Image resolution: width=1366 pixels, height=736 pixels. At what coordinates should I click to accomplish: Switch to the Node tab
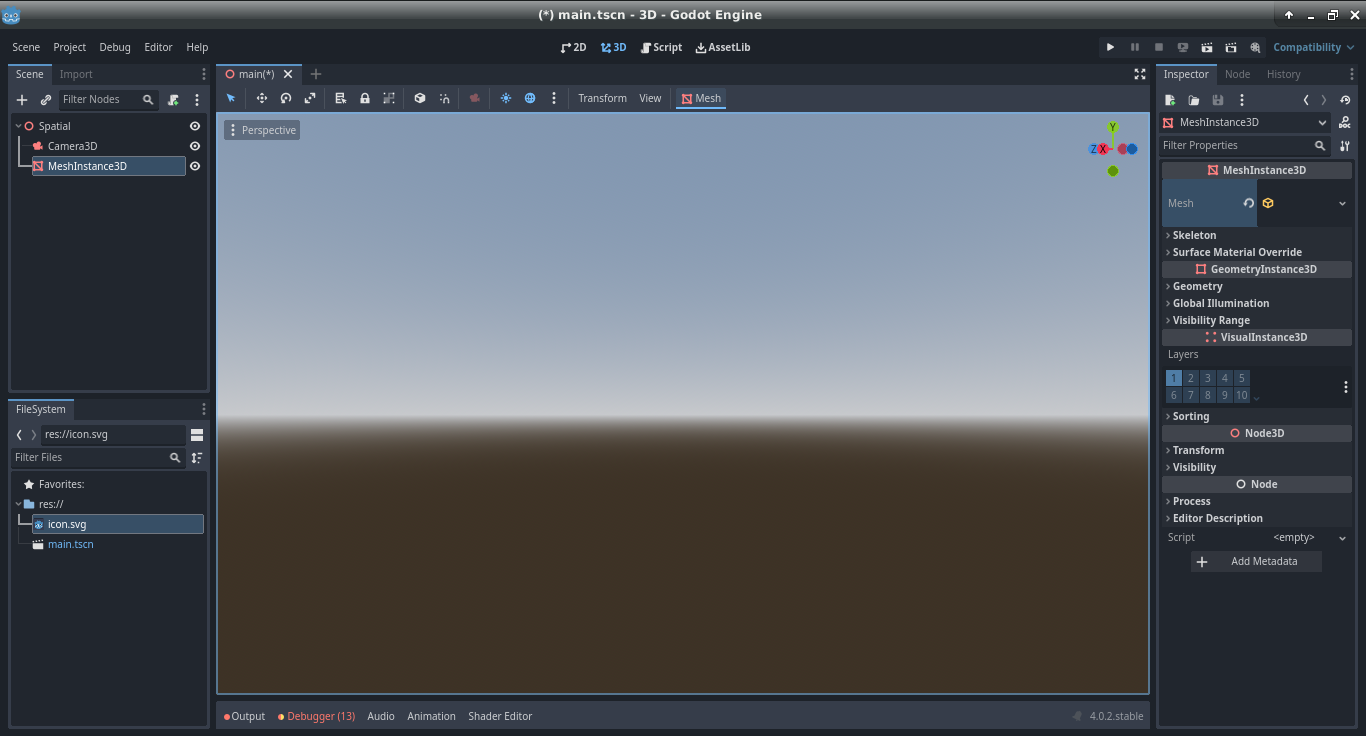pos(1237,74)
